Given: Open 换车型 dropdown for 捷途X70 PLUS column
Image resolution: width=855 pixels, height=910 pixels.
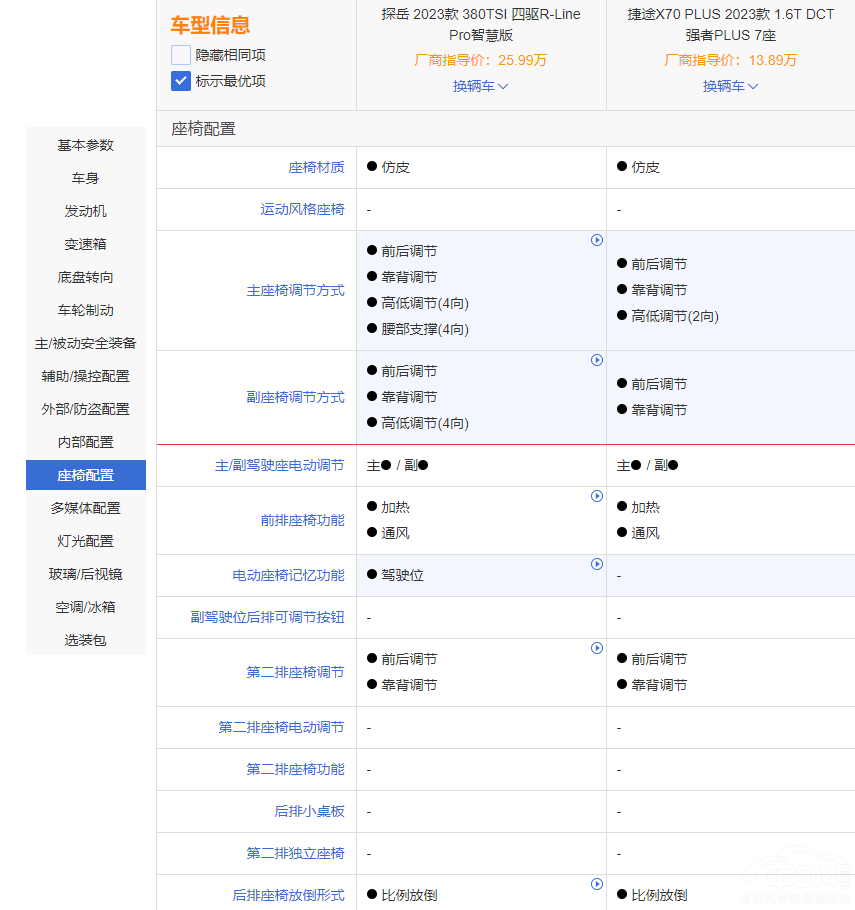Looking at the screenshot, I should point(730,86).
